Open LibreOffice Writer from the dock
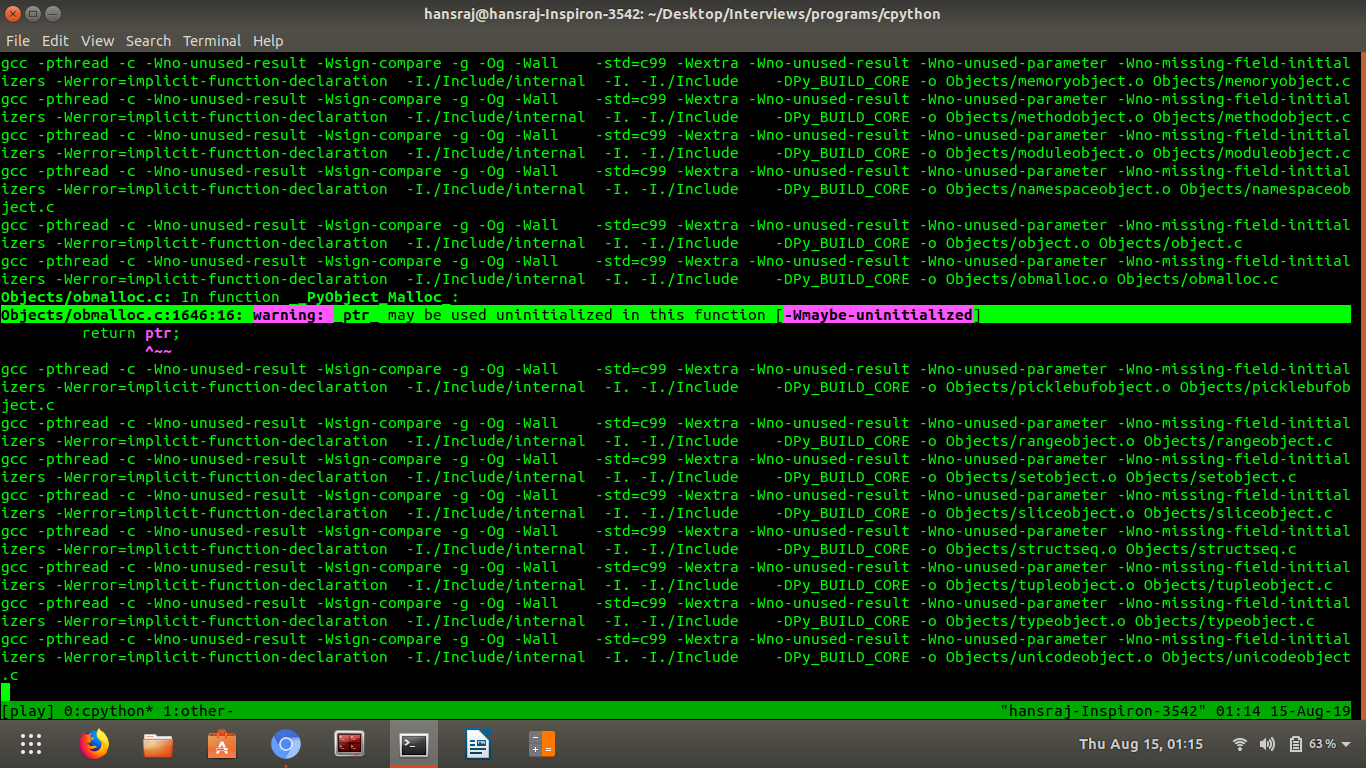Viewport: 1366px width, 768px height. [x=478, y=744]
